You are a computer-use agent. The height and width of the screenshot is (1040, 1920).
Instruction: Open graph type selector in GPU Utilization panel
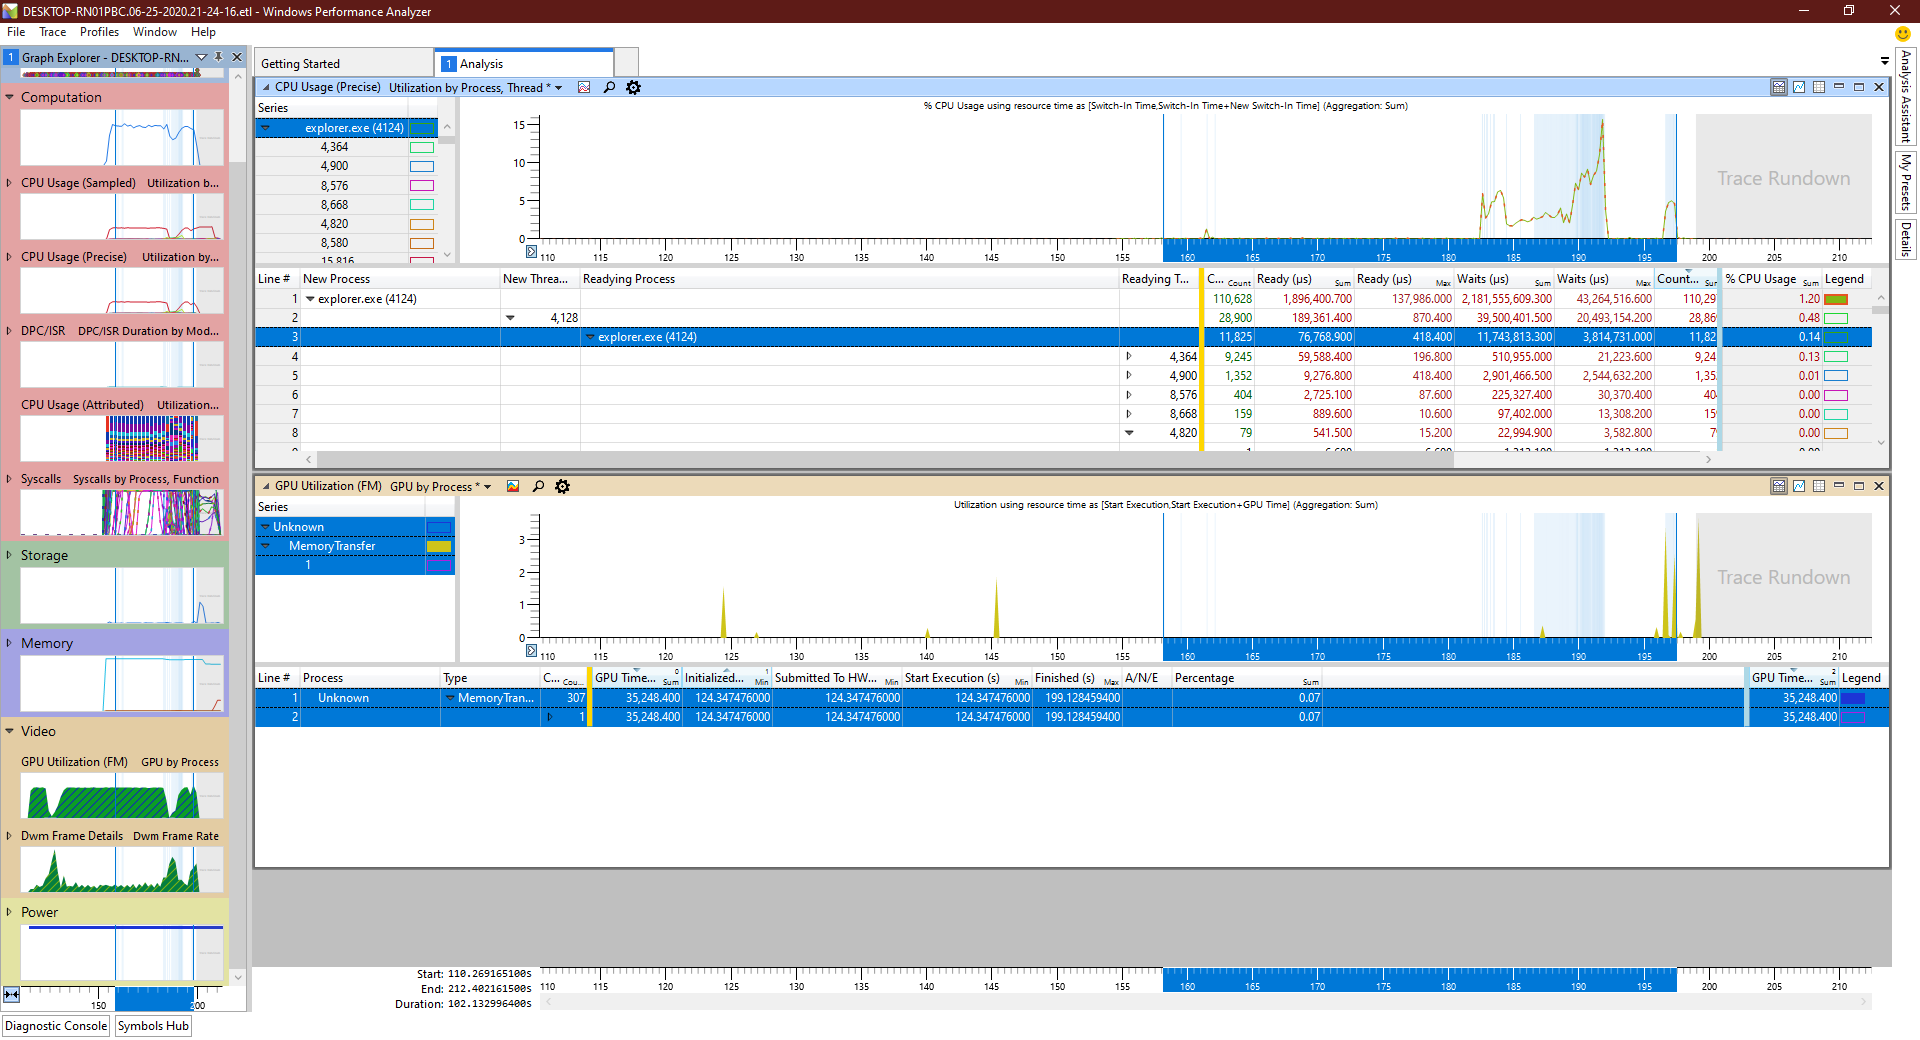(x=513, y=487)
